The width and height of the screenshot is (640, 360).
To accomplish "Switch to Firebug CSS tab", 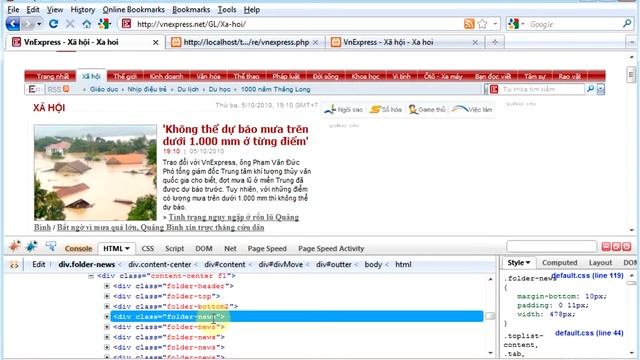I will coord(147,248).
